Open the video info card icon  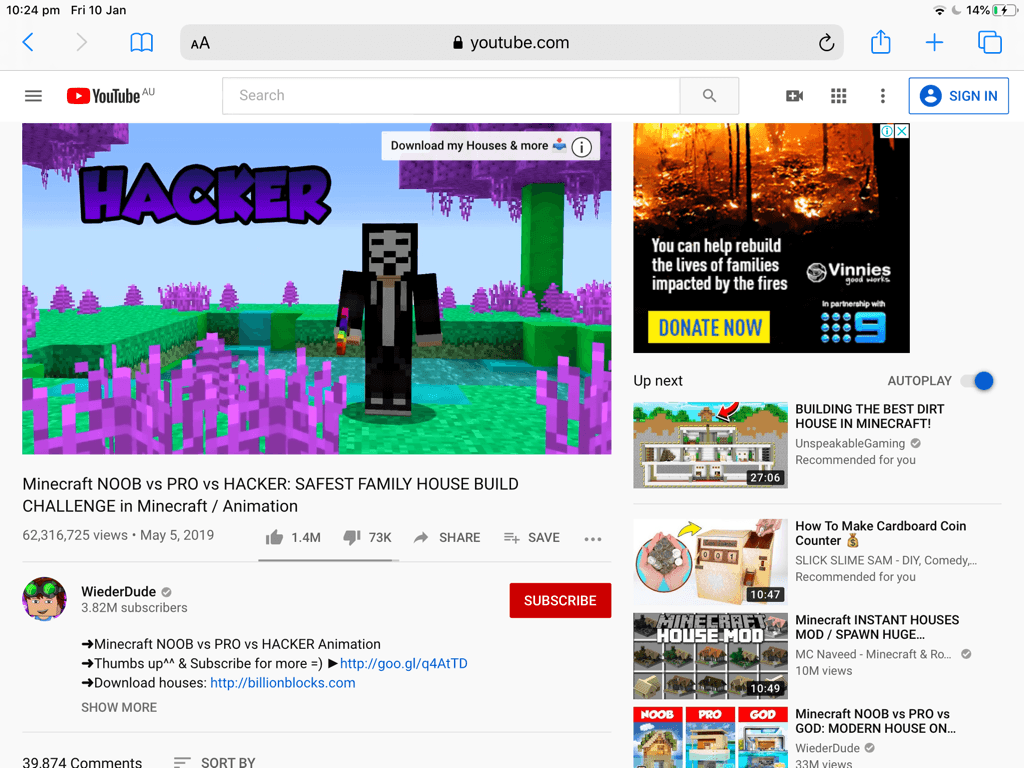pos(582,147)
